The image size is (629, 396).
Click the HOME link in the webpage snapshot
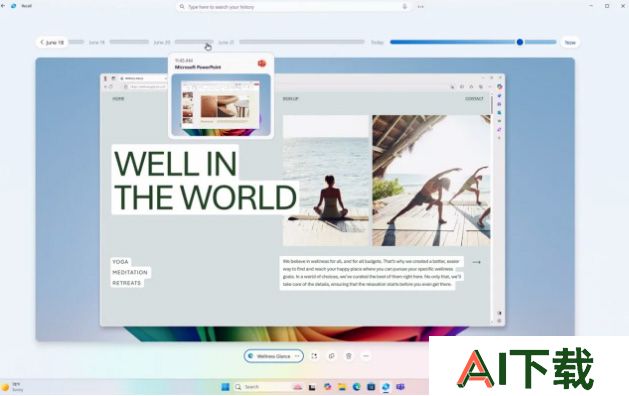(x=118, y=99)
